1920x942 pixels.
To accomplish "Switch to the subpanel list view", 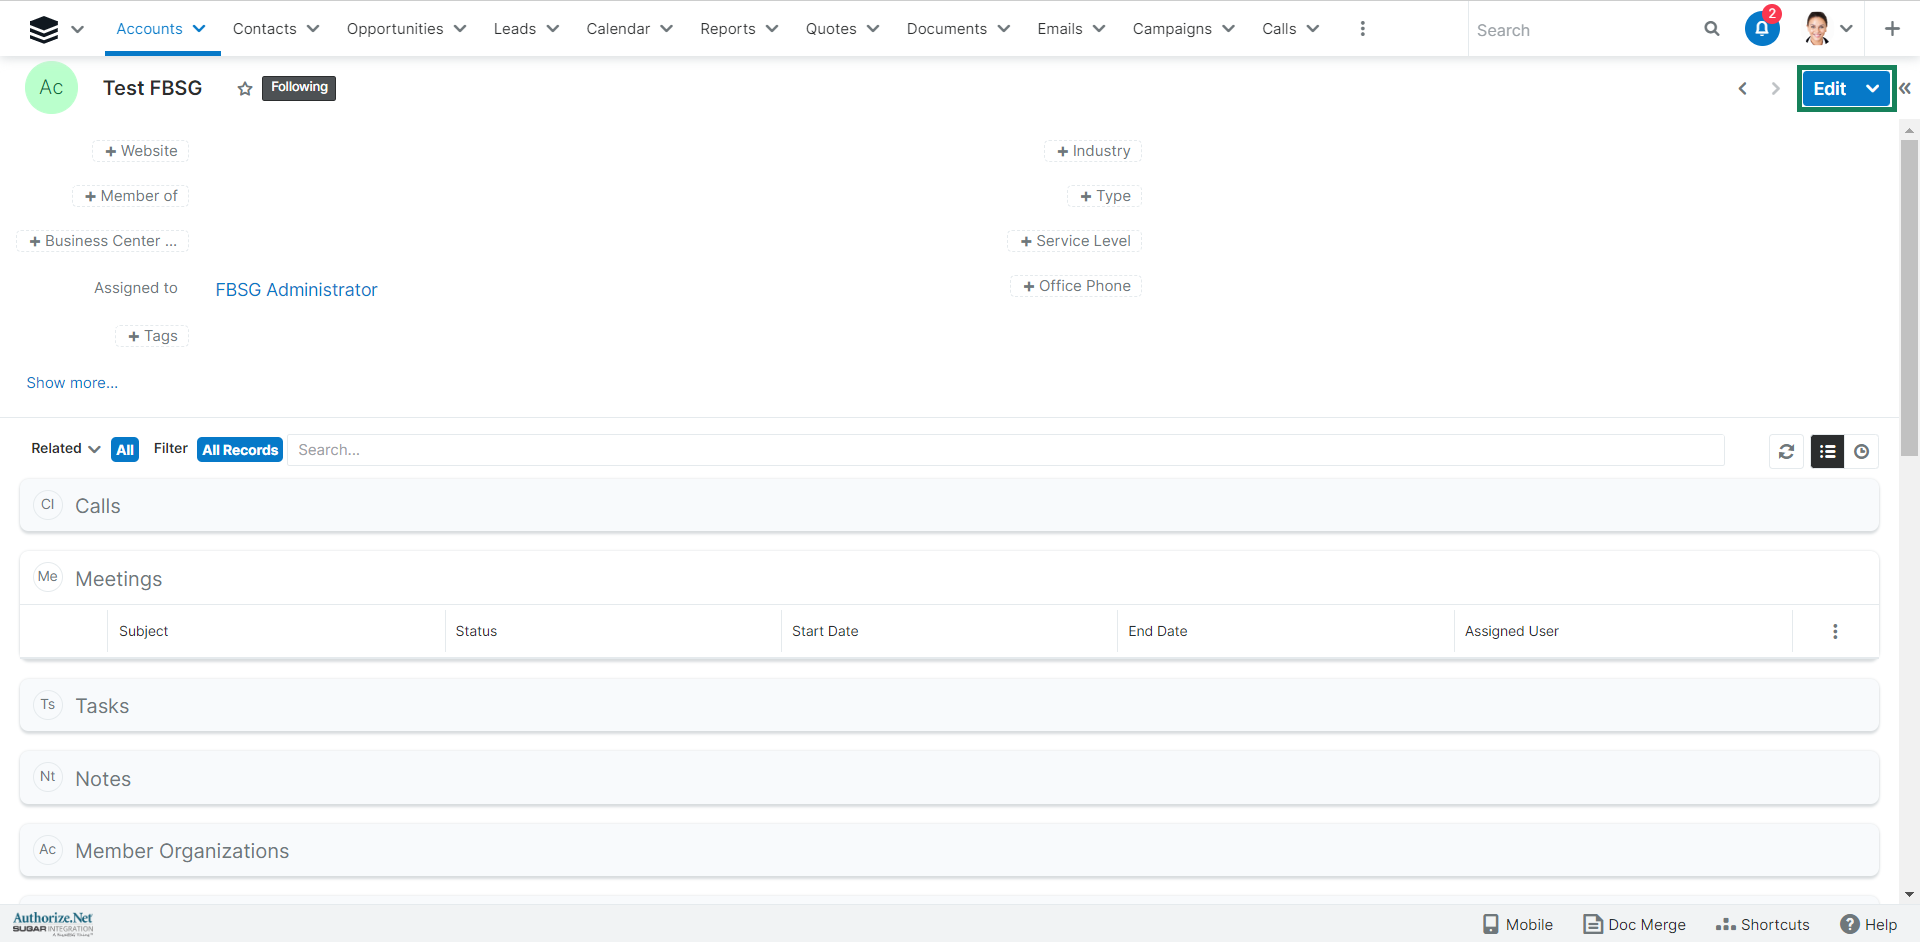I will (1827, 452).
